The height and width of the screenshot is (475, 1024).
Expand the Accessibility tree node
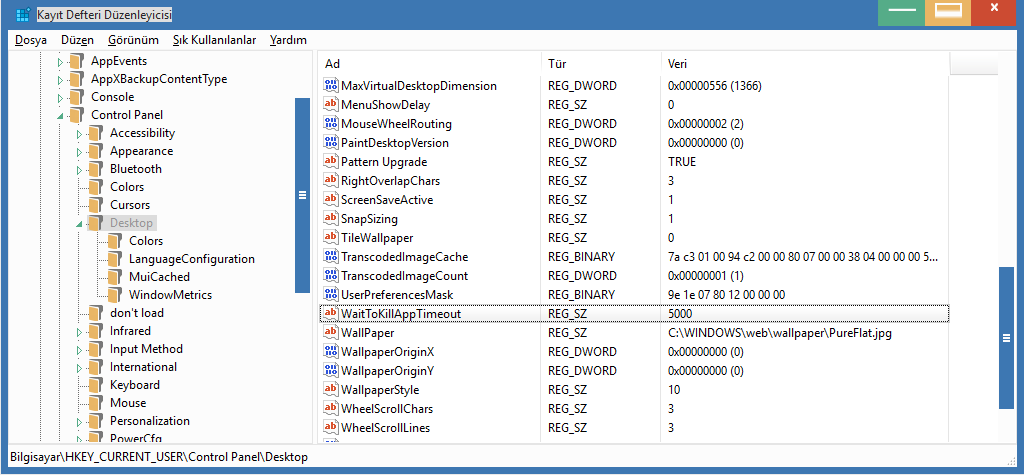(x=80, y=134)
